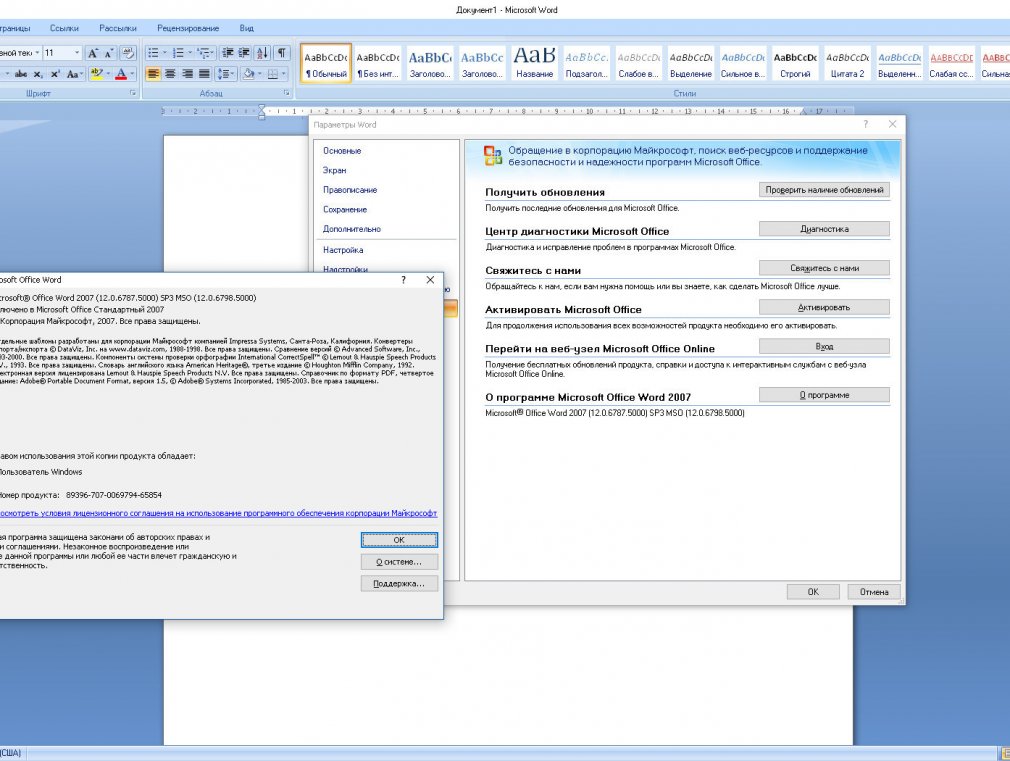1010x761 pixels.
Task: Click the Свяжитесь с нами button
Action: click(824, 268)
